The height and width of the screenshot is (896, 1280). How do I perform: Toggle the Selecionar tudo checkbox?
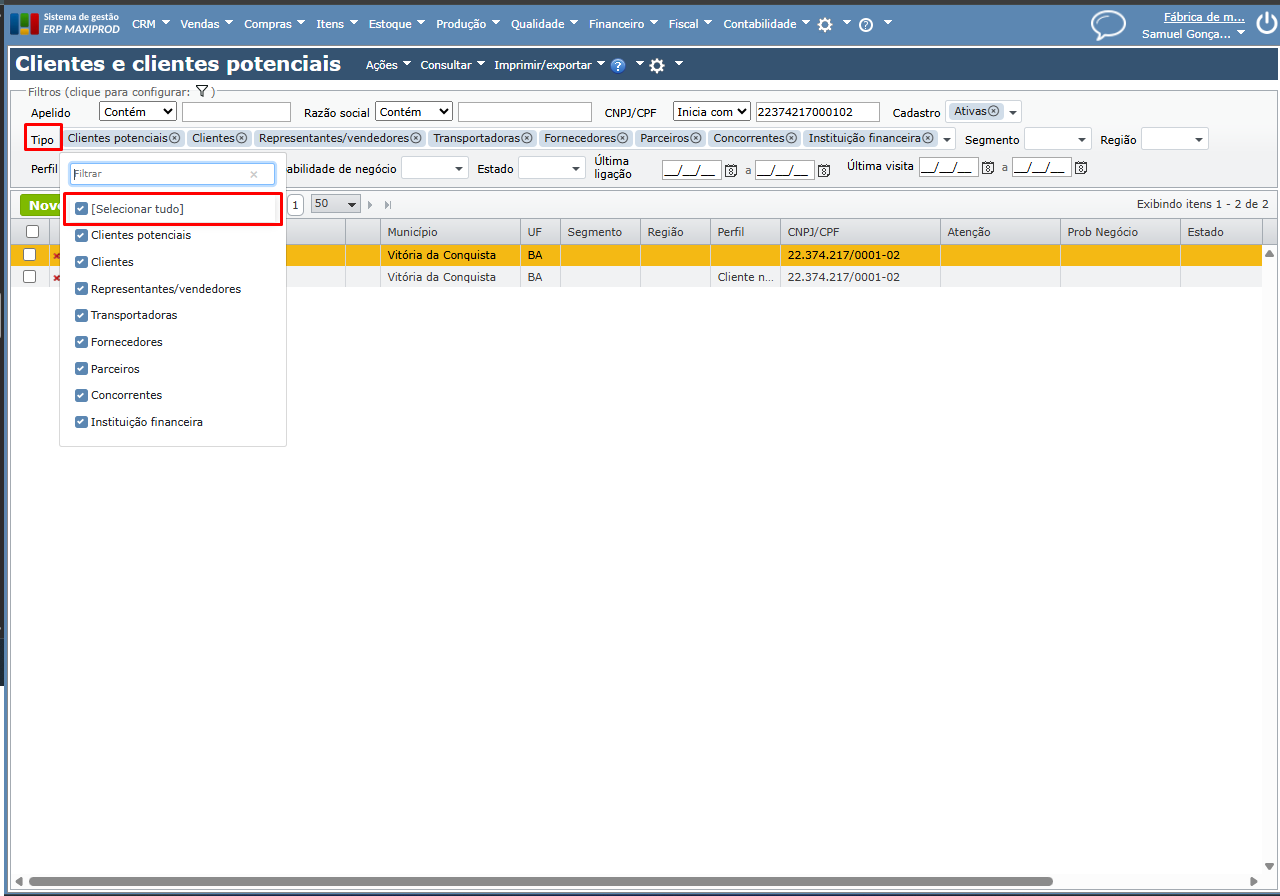coord(82,209)
